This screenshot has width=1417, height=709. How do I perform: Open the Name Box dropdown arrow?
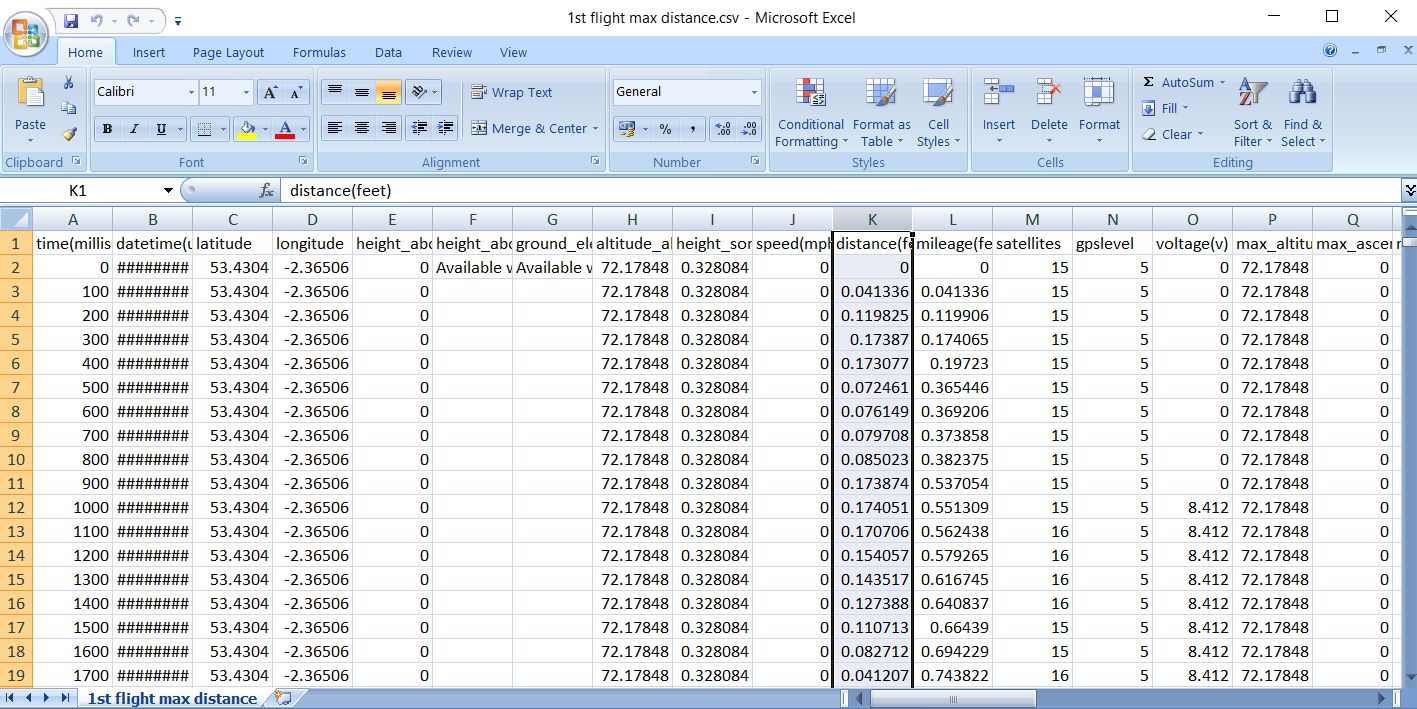[x=168, y=190]
